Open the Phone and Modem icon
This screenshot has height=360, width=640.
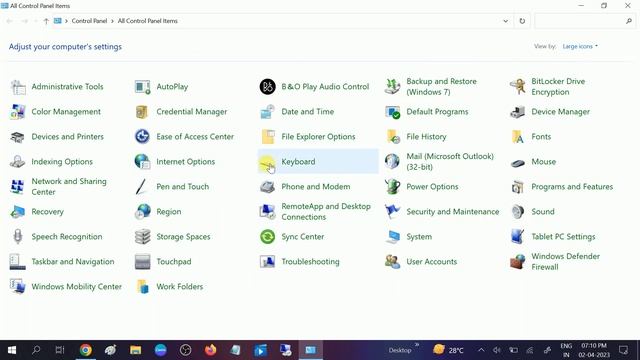tap(267, 187)
